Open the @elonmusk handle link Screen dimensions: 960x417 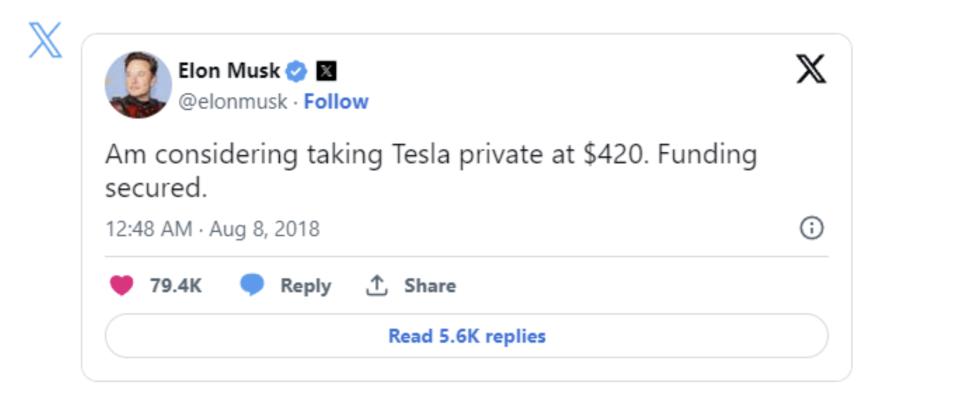(x=233, y=102)
